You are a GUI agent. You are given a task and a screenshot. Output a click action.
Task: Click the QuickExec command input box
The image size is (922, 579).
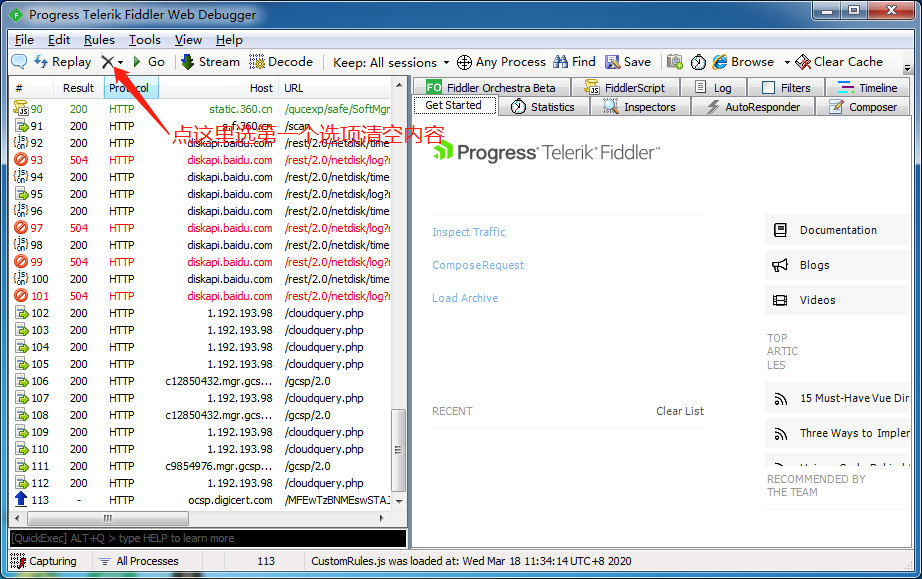pyautogui.click(x=208, y=538)
